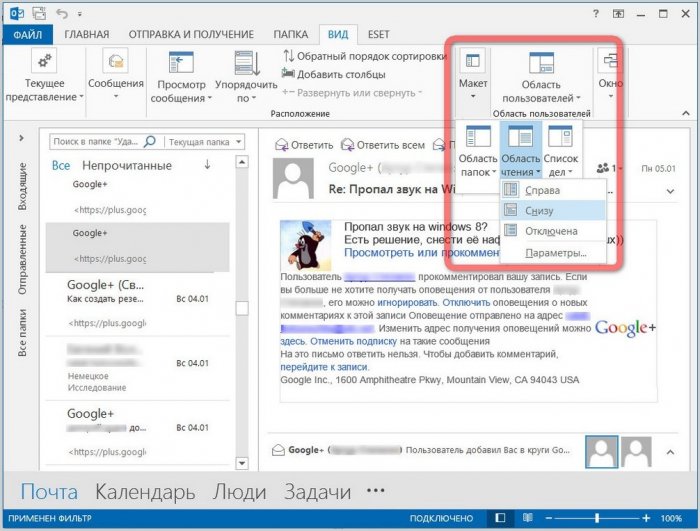Open the Help question mark
The image size is (700, 531).
click(x=596, y=13)
